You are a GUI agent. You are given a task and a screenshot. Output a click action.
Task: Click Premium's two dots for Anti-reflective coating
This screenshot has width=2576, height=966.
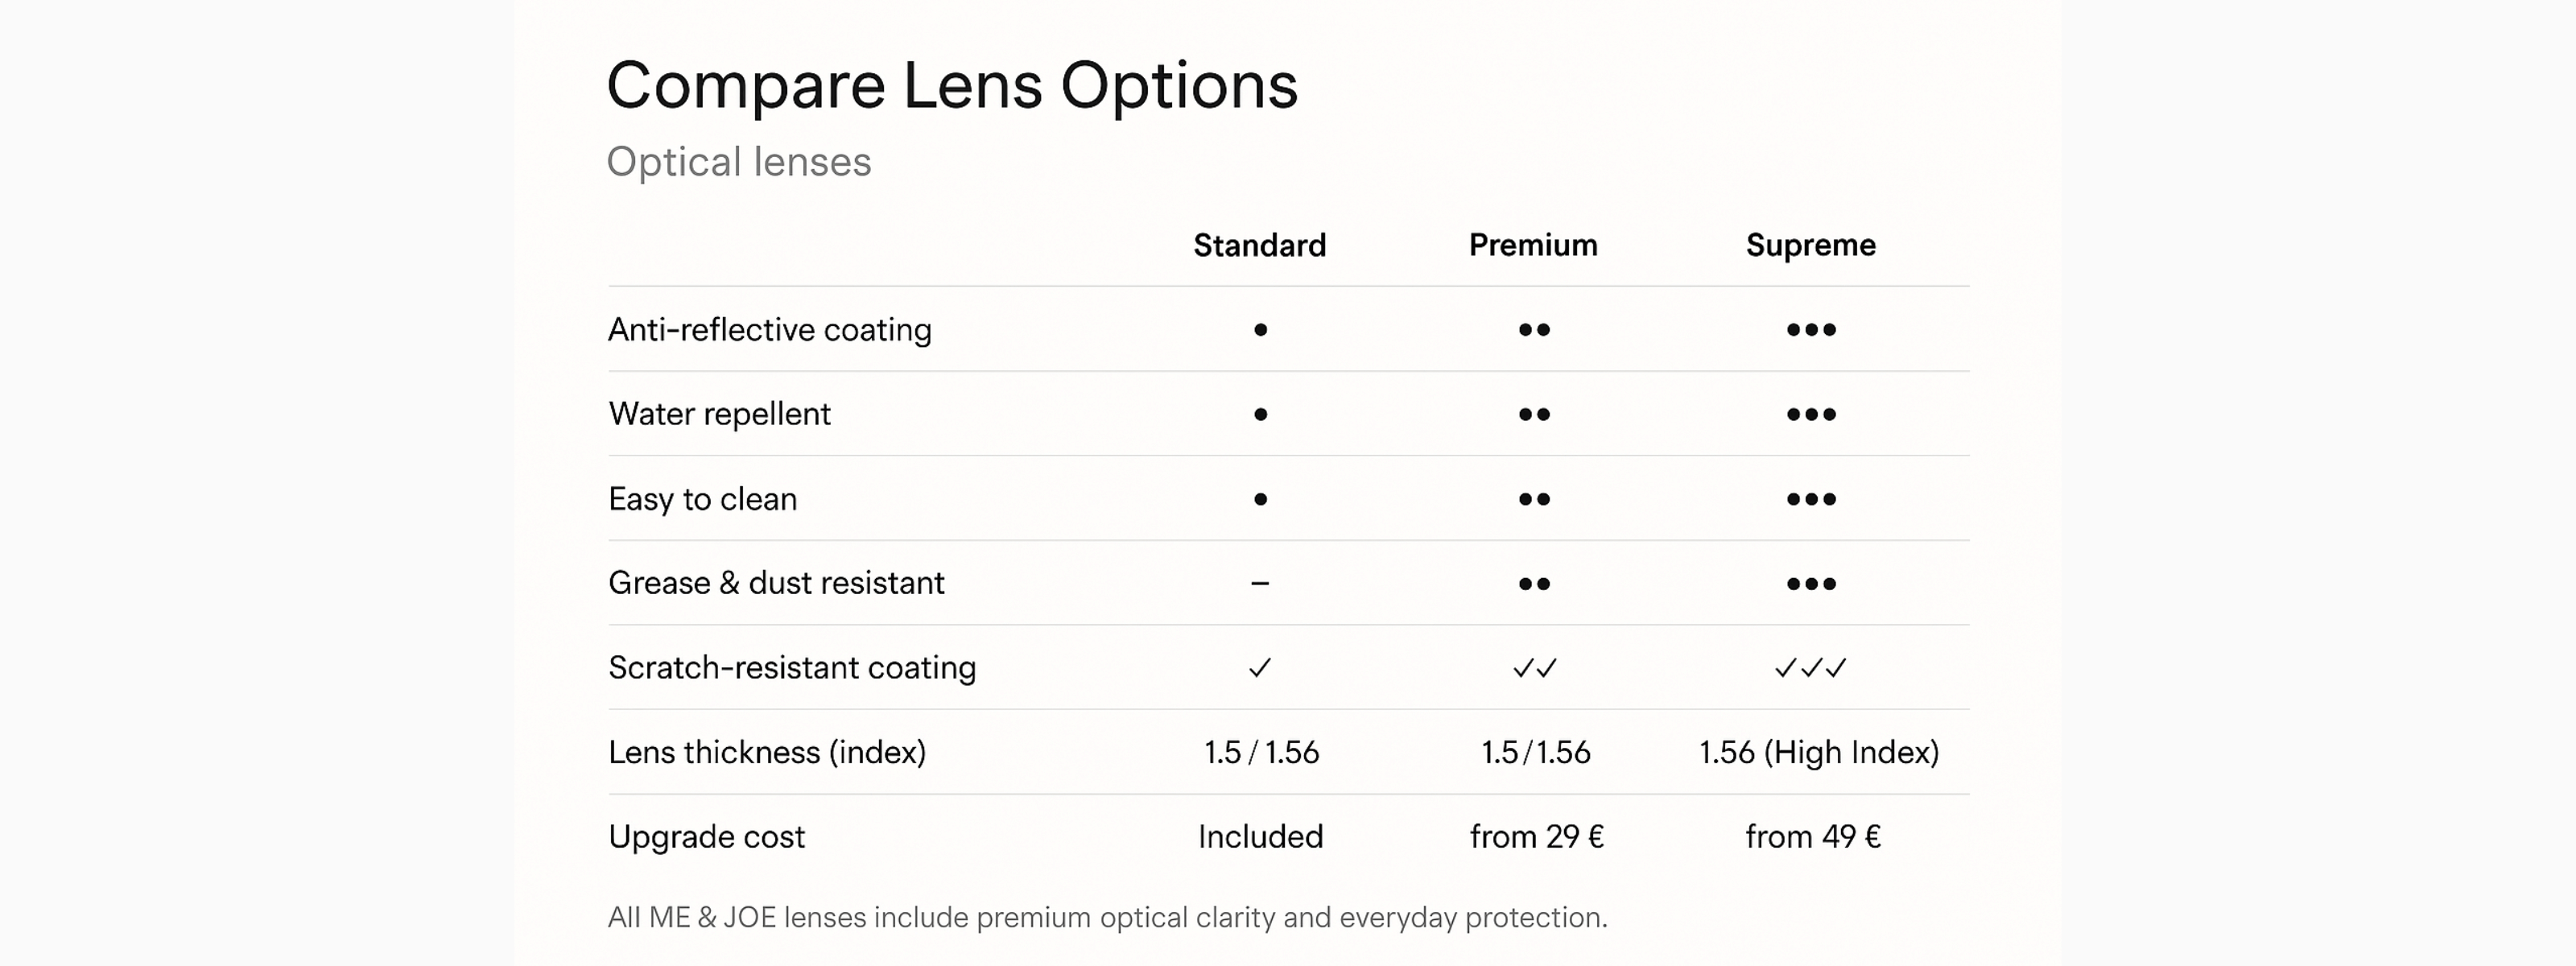pos(1534,330)
